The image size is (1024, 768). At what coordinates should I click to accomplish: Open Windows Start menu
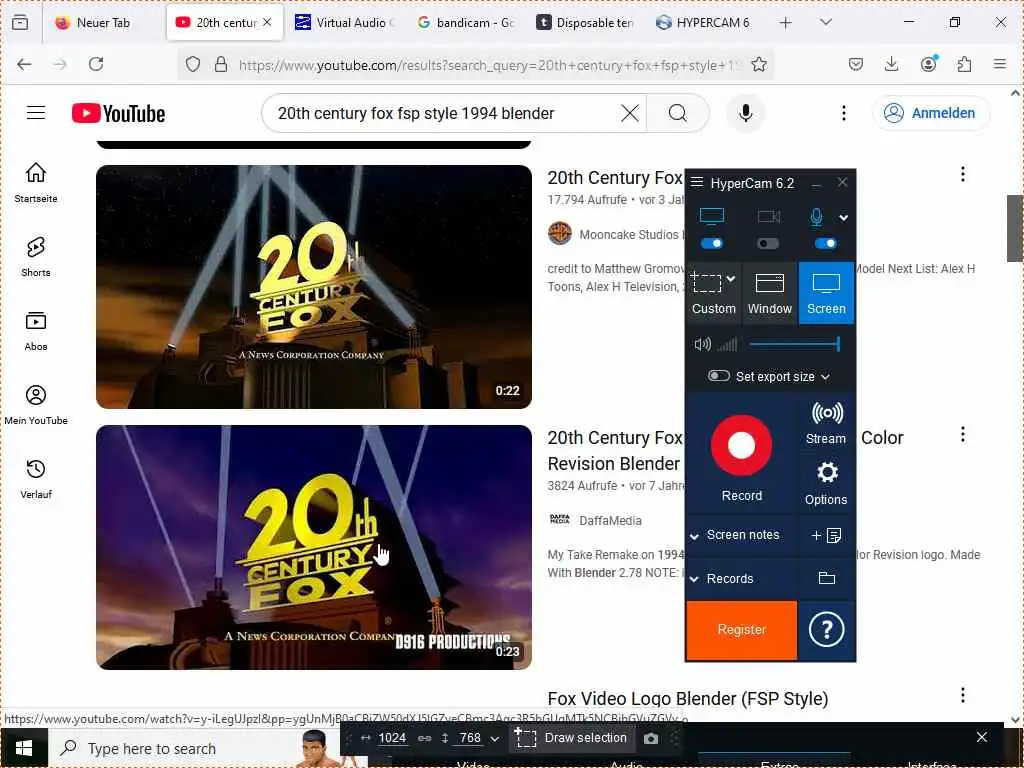(x=24, y=748)
